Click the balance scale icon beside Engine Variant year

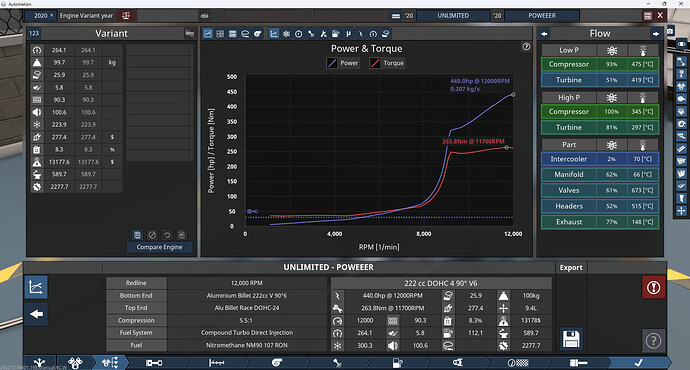126,15
